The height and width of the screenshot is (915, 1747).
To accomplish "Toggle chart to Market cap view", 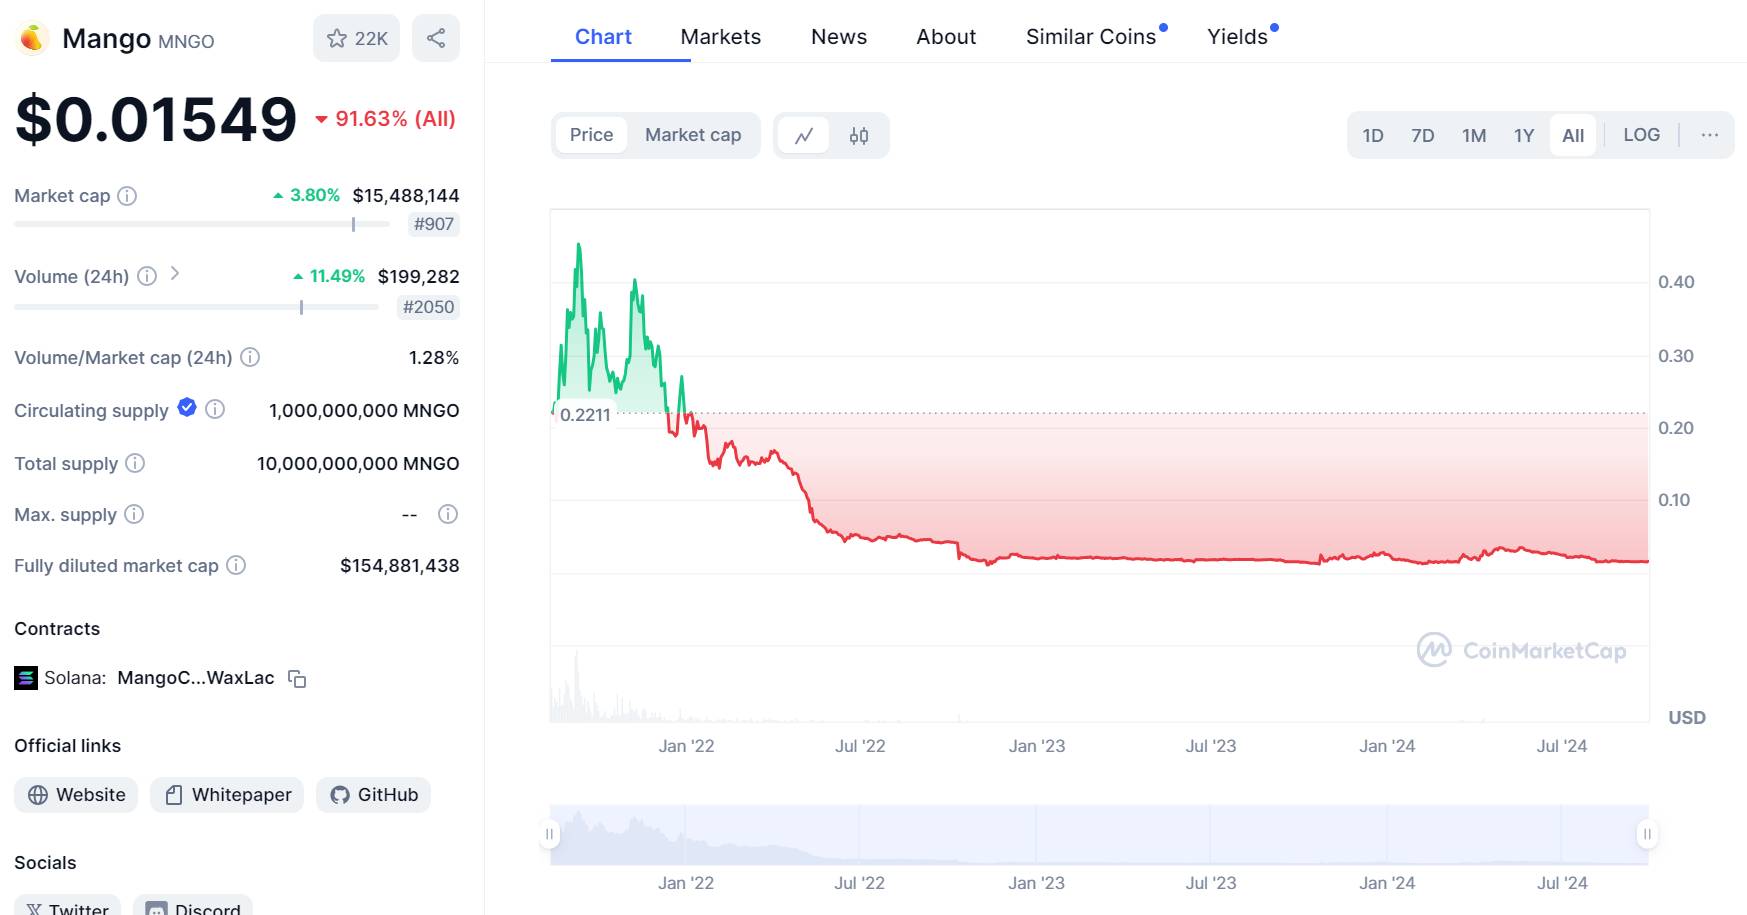I will 693,135.
